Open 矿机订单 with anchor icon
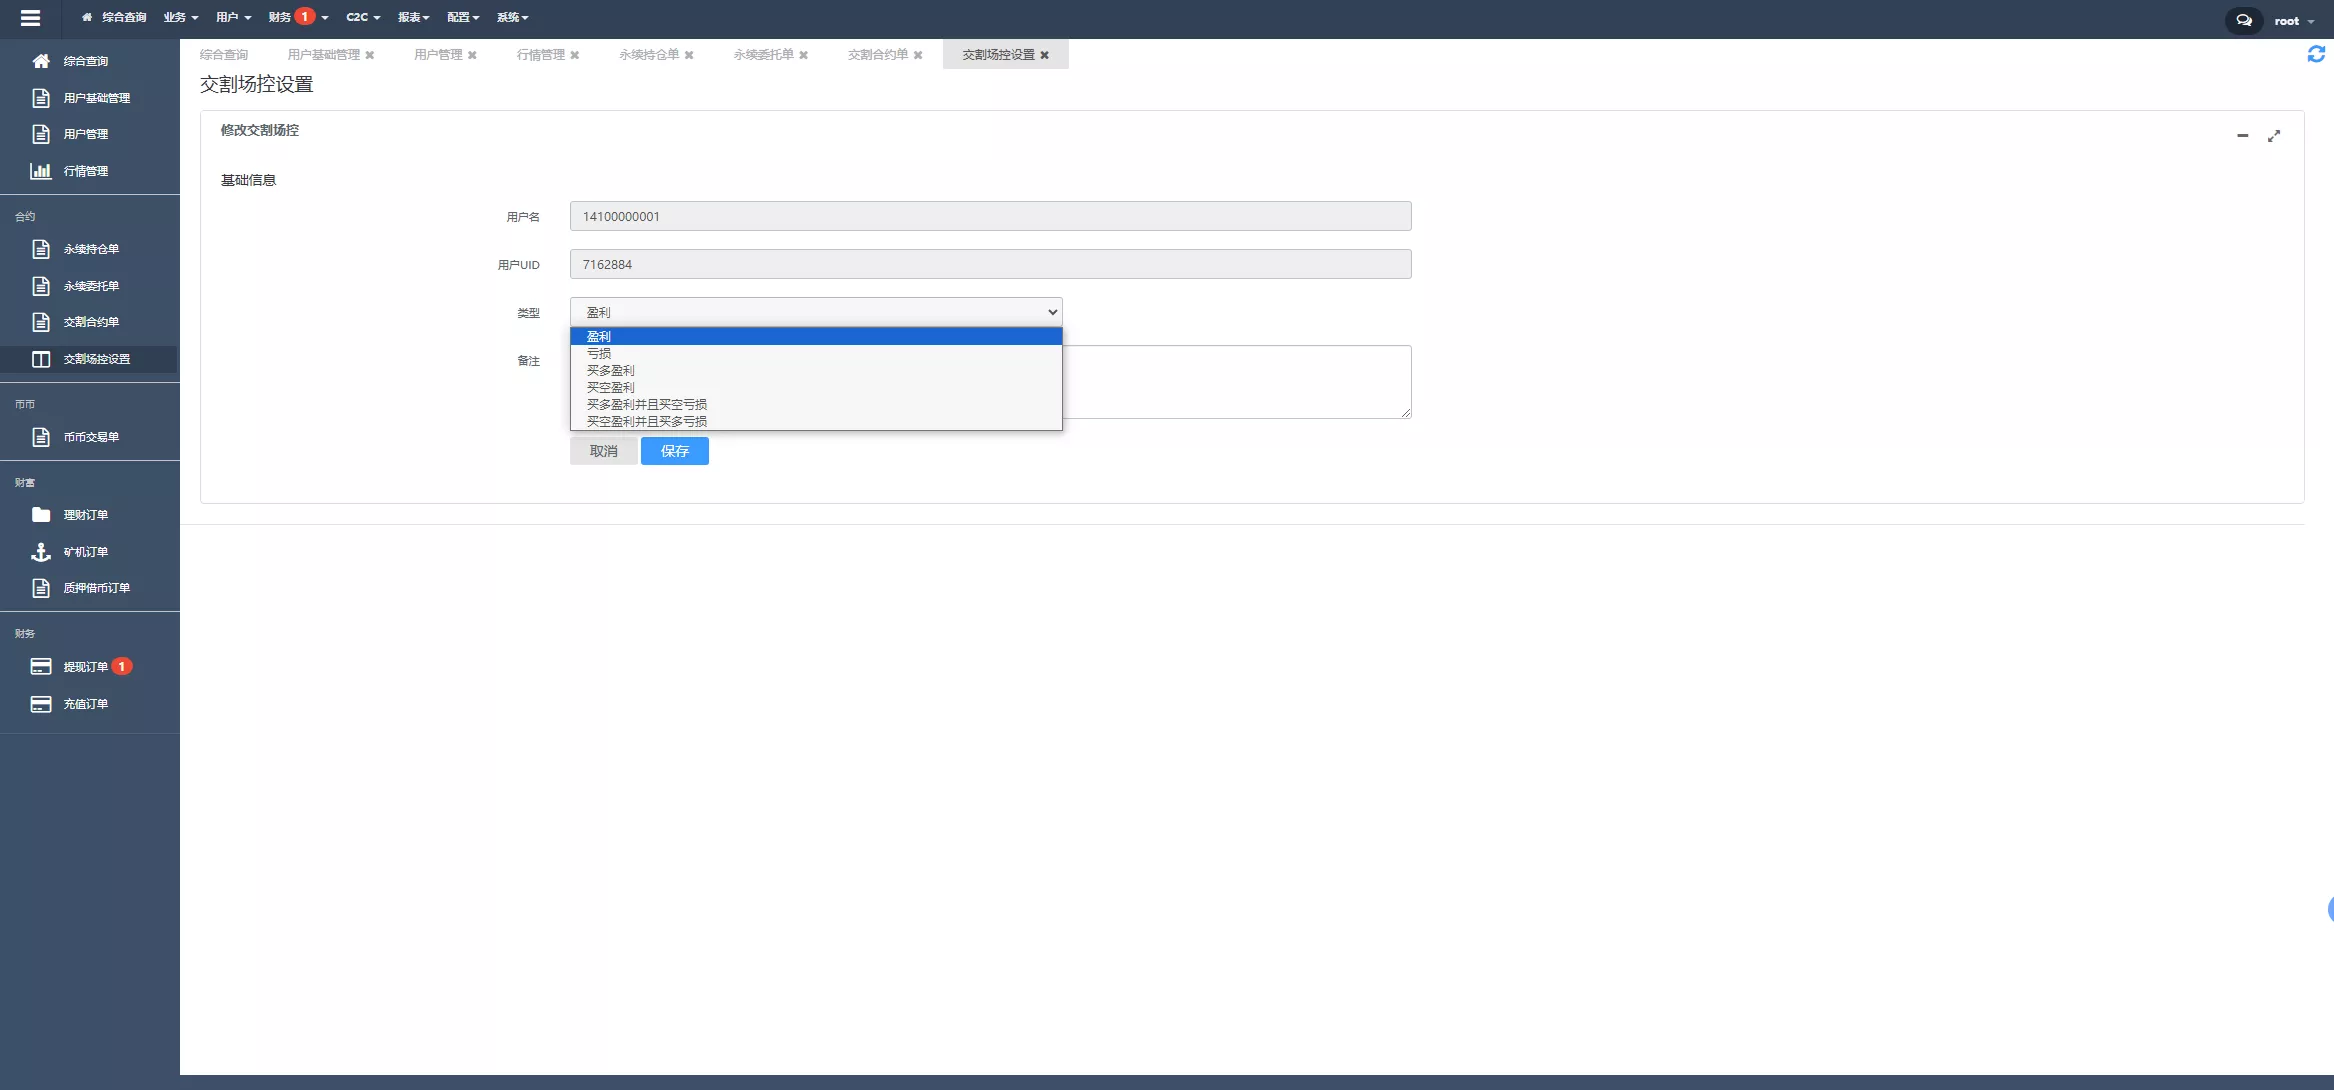The image size is (2334, 1090). [x=85, y=552]
